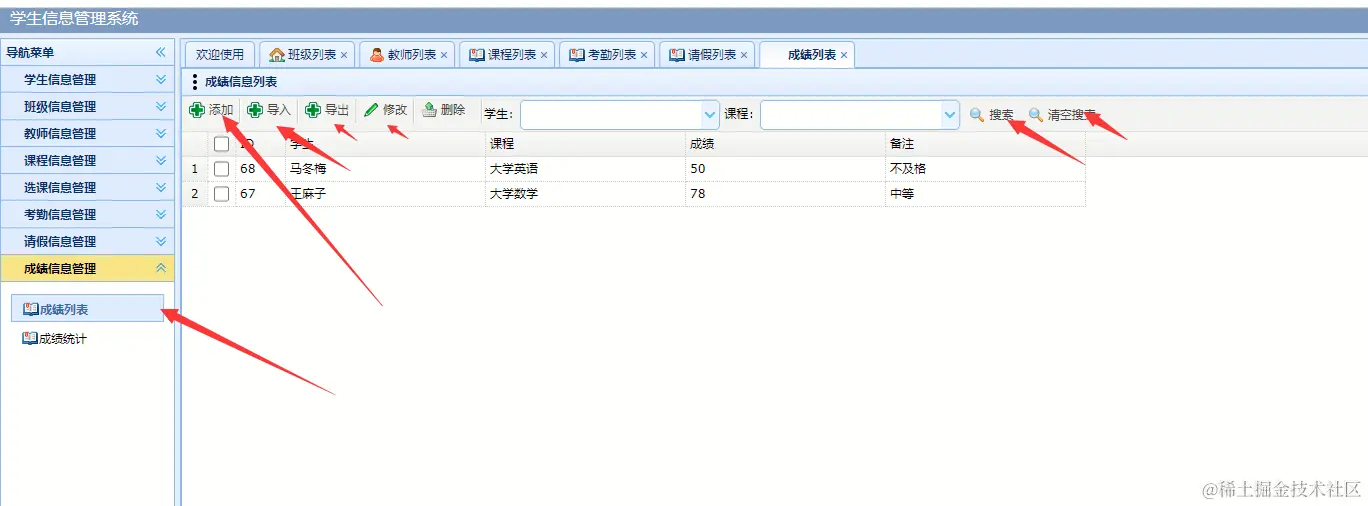This screenshot has height=506, width=1368.
Task: Expand 学生信息管理 menu section
Action: tap(160, 79)
